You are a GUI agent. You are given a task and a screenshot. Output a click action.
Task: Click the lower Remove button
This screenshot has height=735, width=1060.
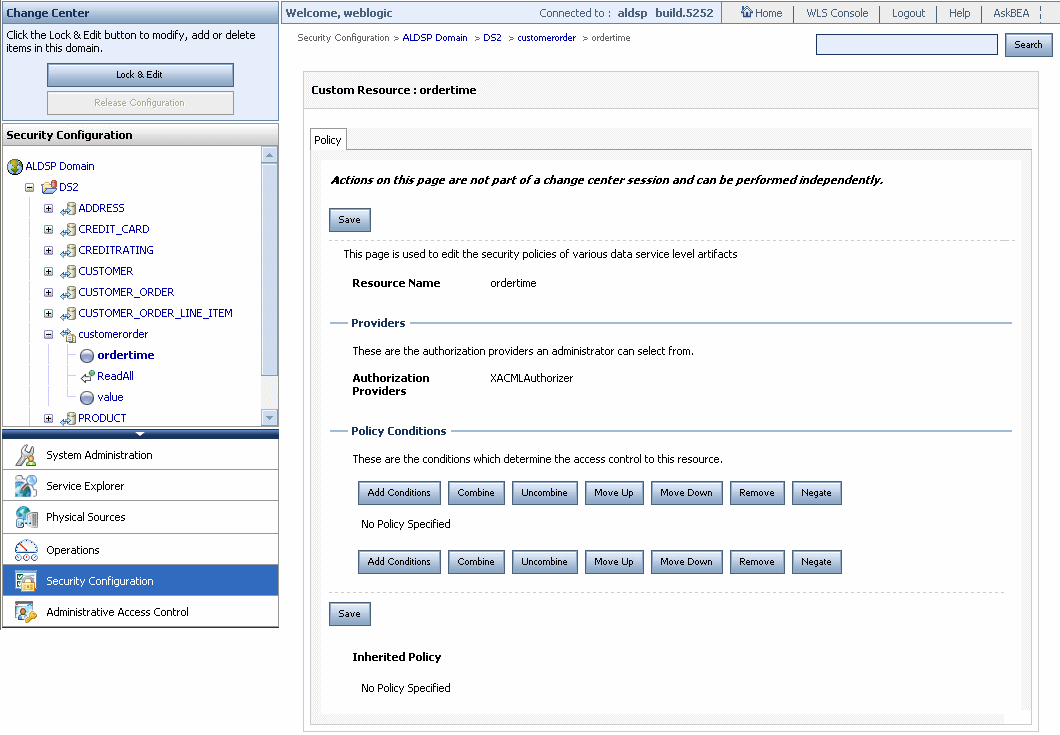[x=756, y=562]
